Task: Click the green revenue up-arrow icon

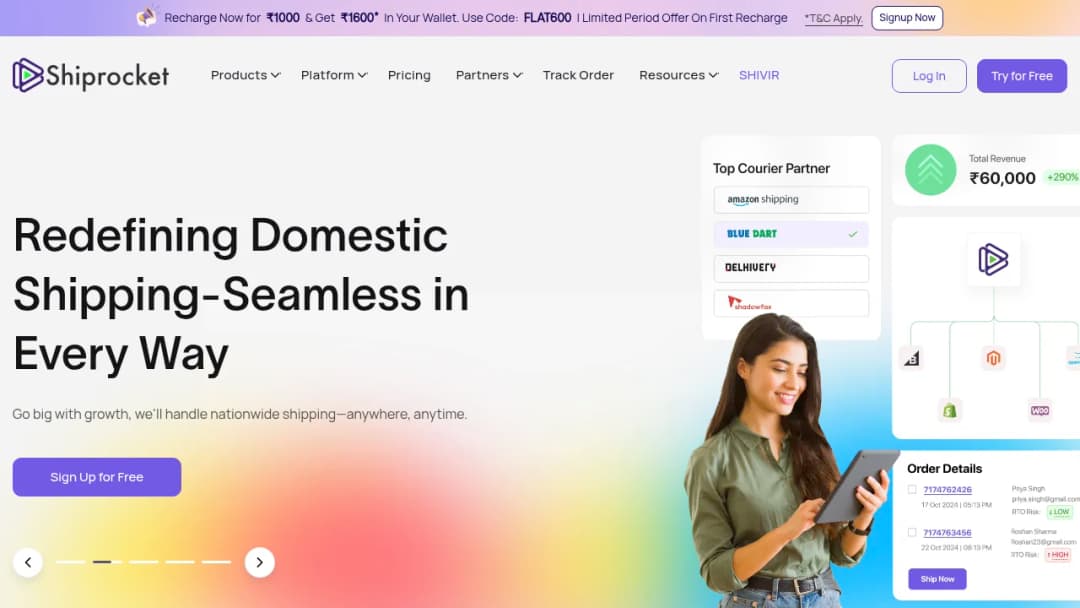Action: [931, 169]
